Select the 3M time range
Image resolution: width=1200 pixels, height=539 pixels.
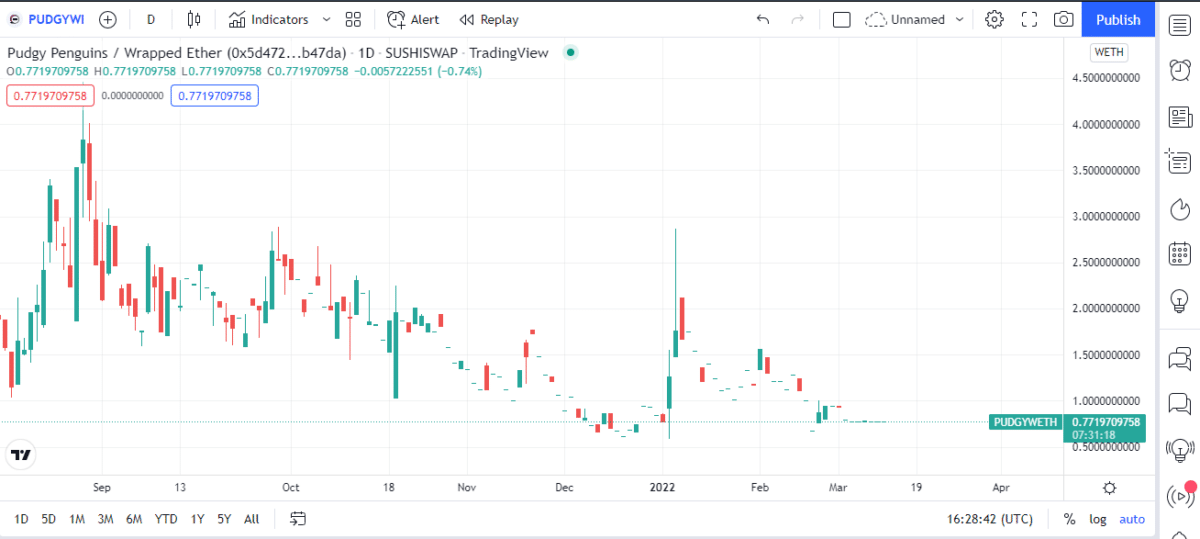[105, 518]
